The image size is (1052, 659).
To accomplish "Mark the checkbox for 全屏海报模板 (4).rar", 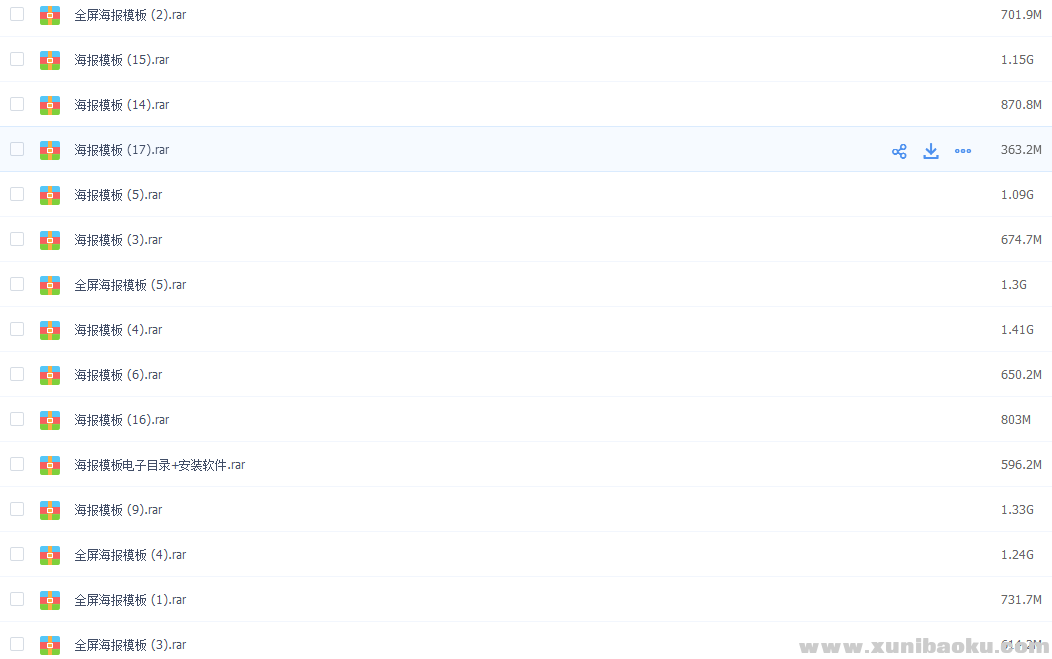I will pyautogui.click(x=17, y=554).
